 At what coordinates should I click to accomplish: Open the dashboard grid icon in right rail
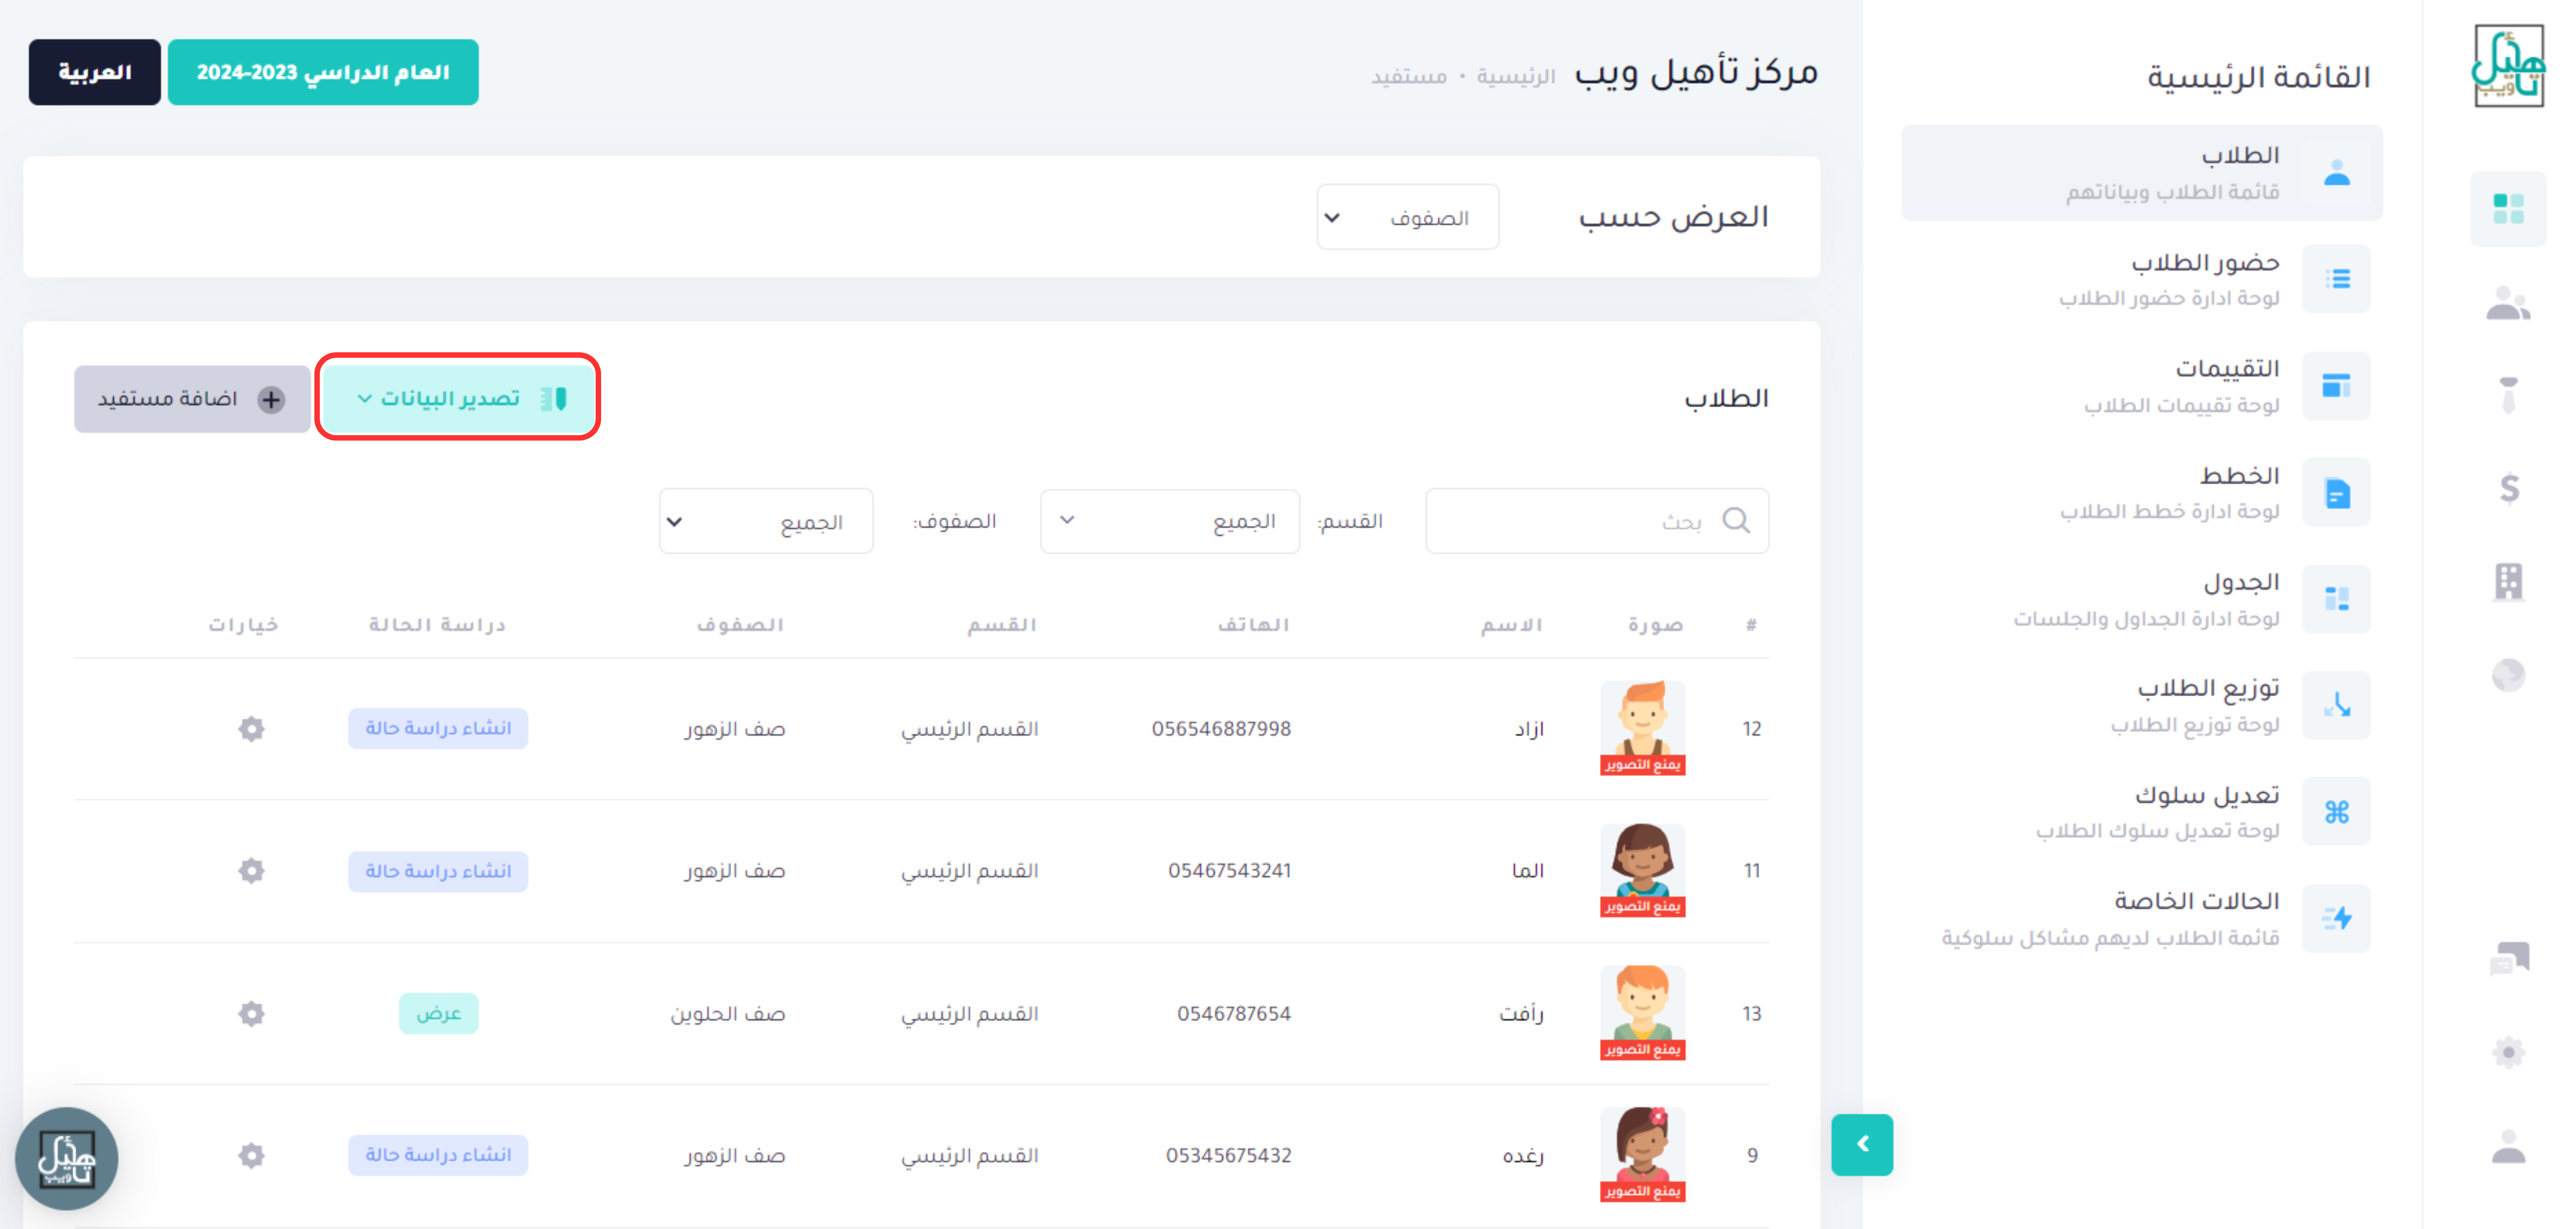[x=2508, y=209]
